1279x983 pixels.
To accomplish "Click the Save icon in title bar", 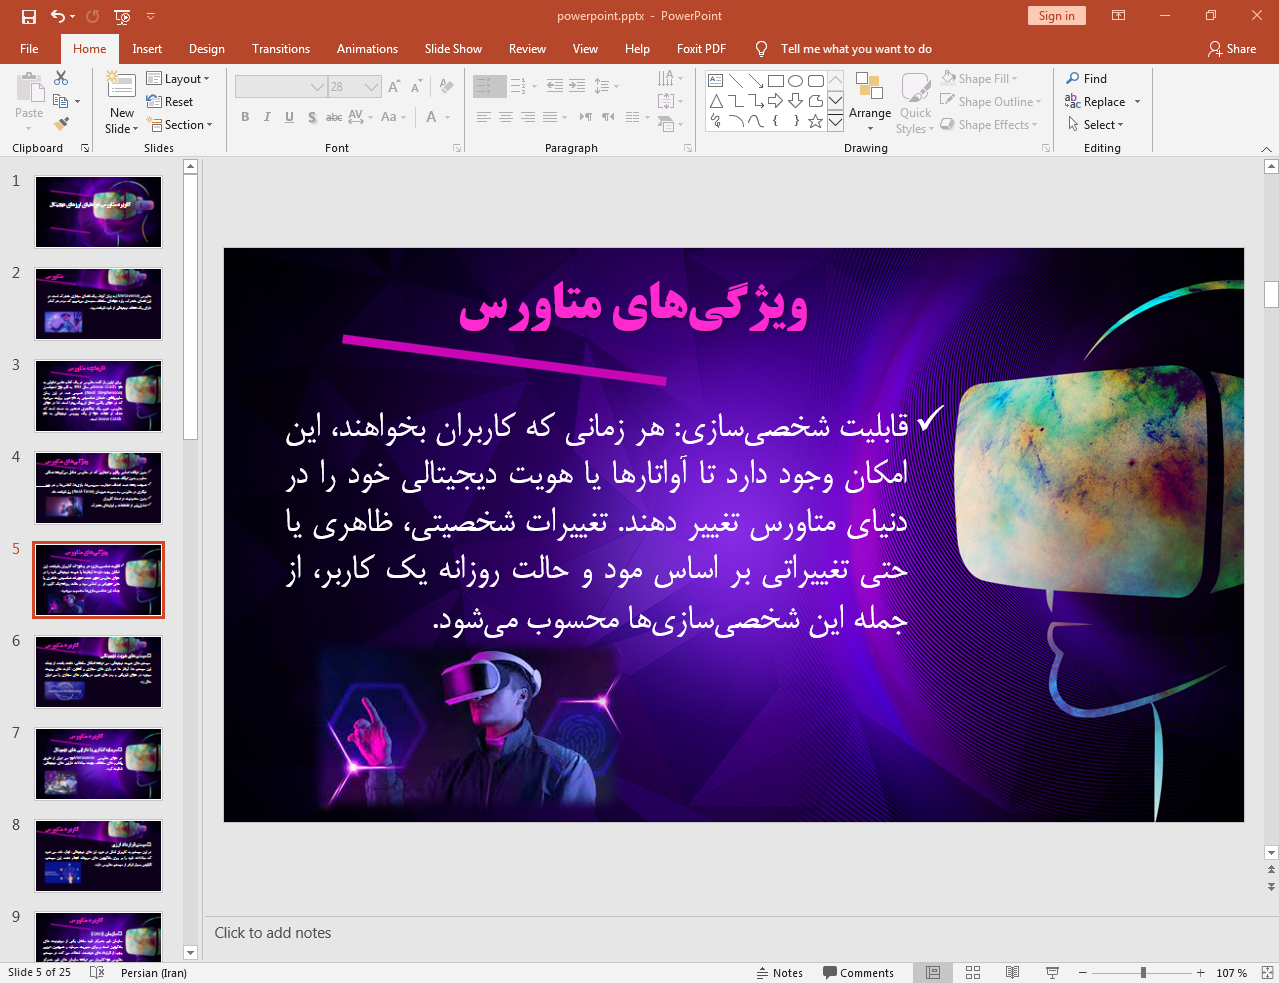I will [x=28, y=16].
